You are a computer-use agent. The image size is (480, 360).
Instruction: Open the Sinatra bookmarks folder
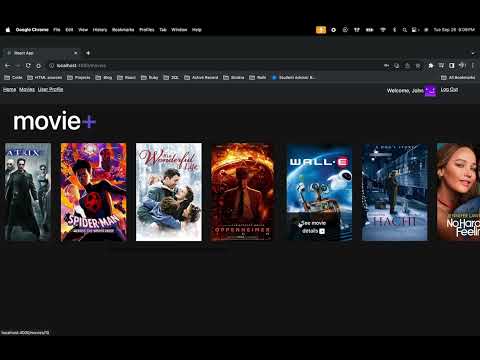[x=234, y=77]
